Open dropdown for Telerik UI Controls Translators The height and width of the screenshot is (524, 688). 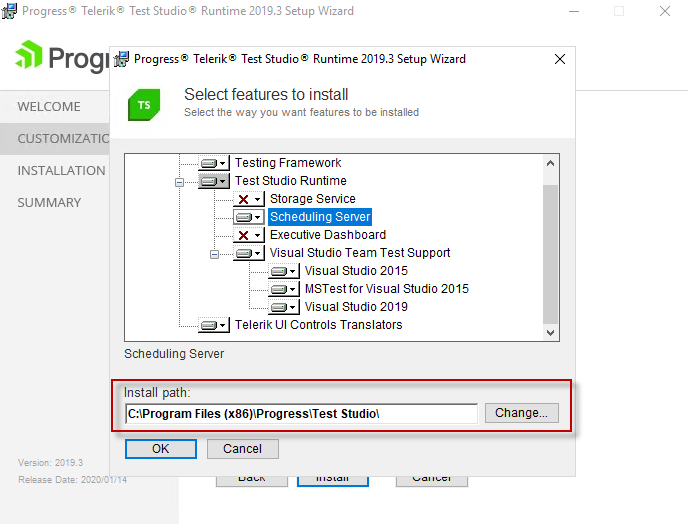click(x=214, y=325)
